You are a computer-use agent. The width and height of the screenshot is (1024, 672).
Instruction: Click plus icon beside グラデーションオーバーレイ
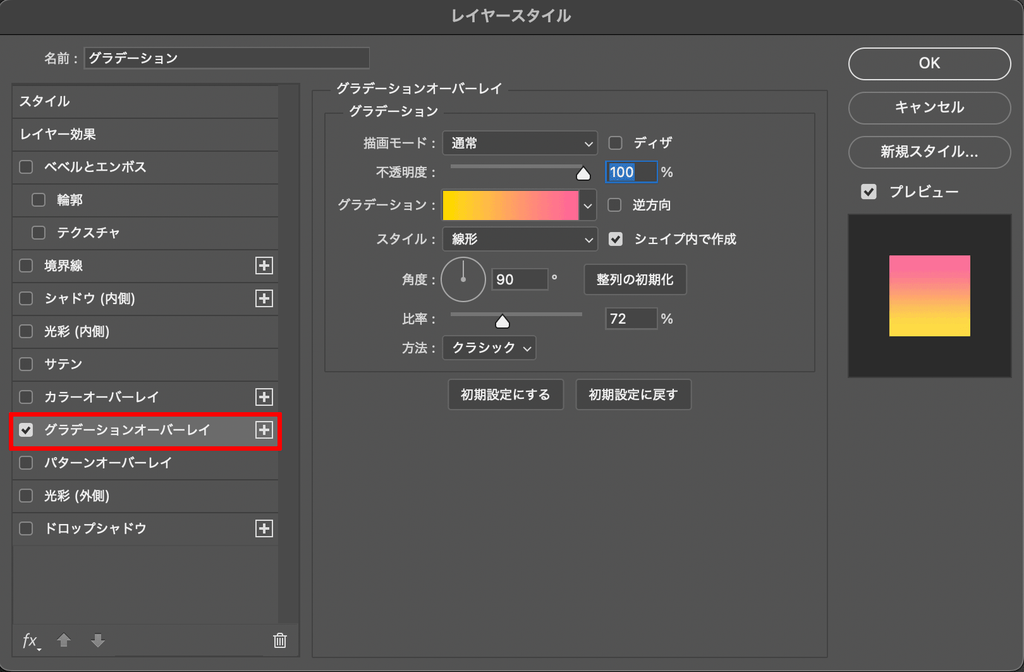264,430
